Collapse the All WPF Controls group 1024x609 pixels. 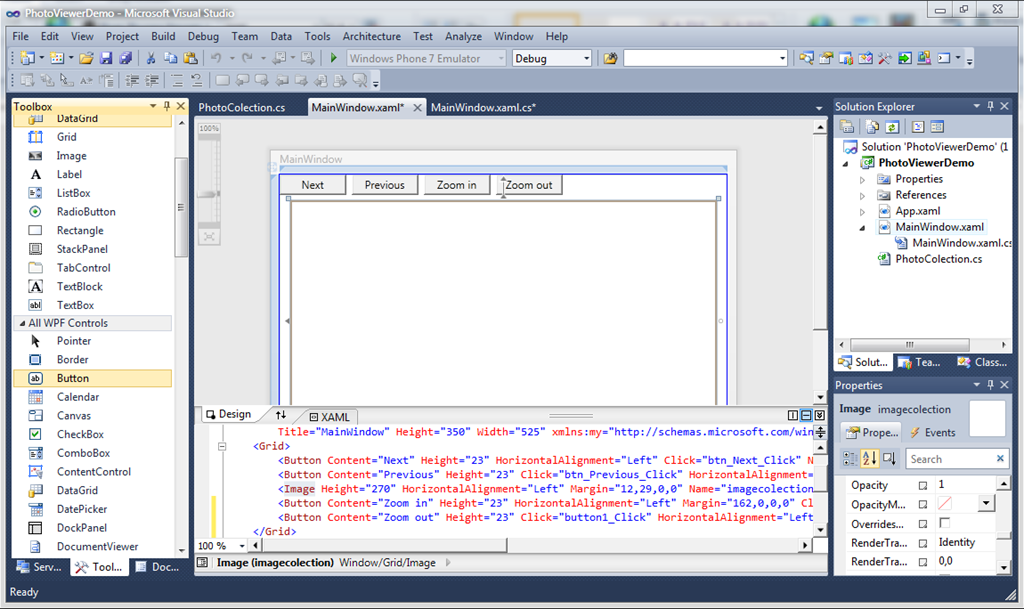pos(20,323)
